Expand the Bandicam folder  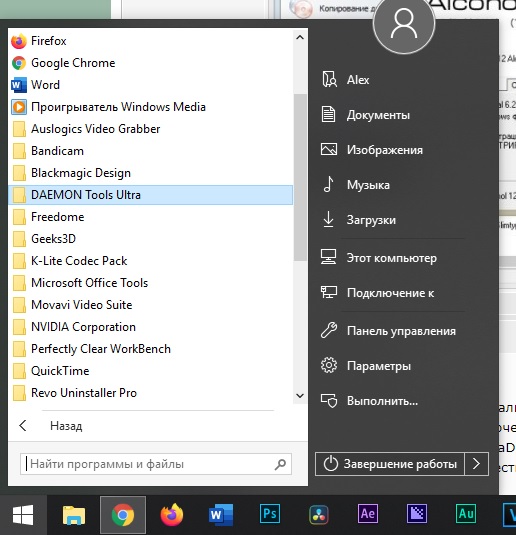point(150,151)
